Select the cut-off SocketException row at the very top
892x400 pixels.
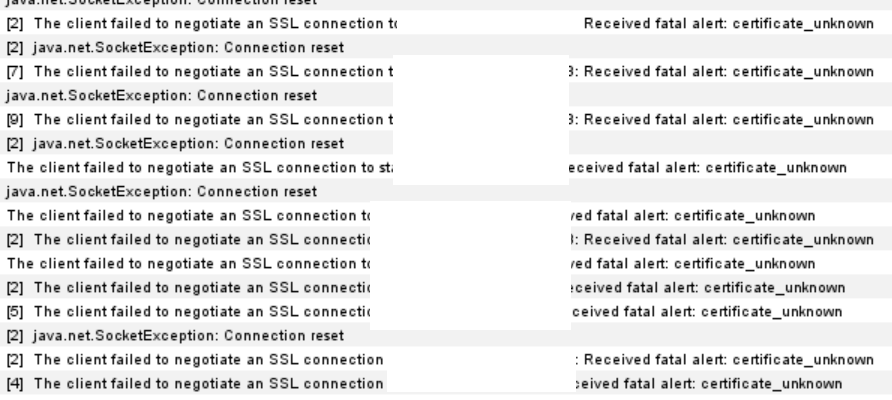point(446,3)
